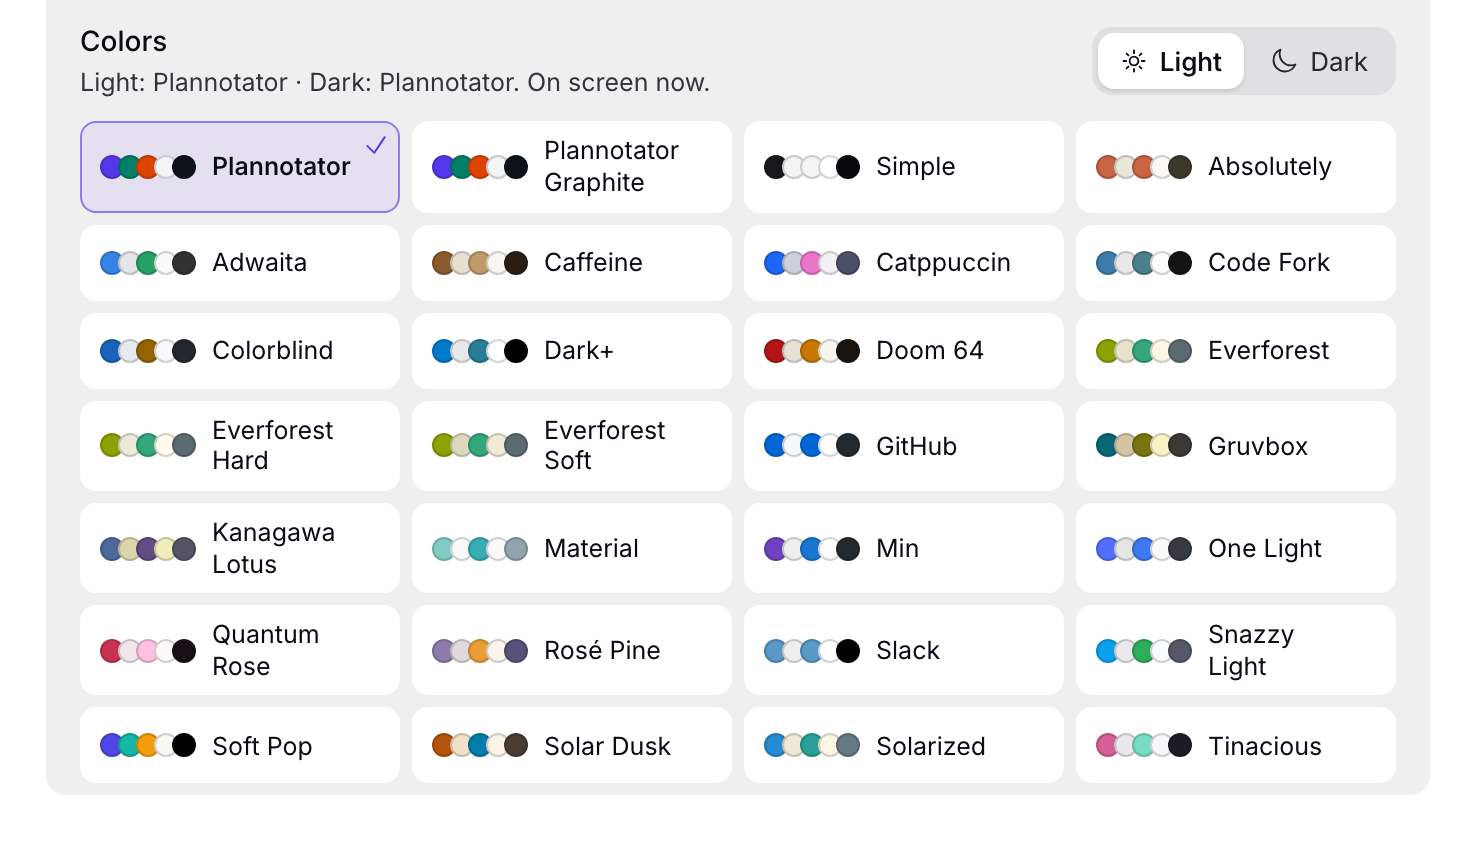The width and height of the screenshot is (1476, 842).
Task: Pick the Everforest Soft theme
Action: 572,446
